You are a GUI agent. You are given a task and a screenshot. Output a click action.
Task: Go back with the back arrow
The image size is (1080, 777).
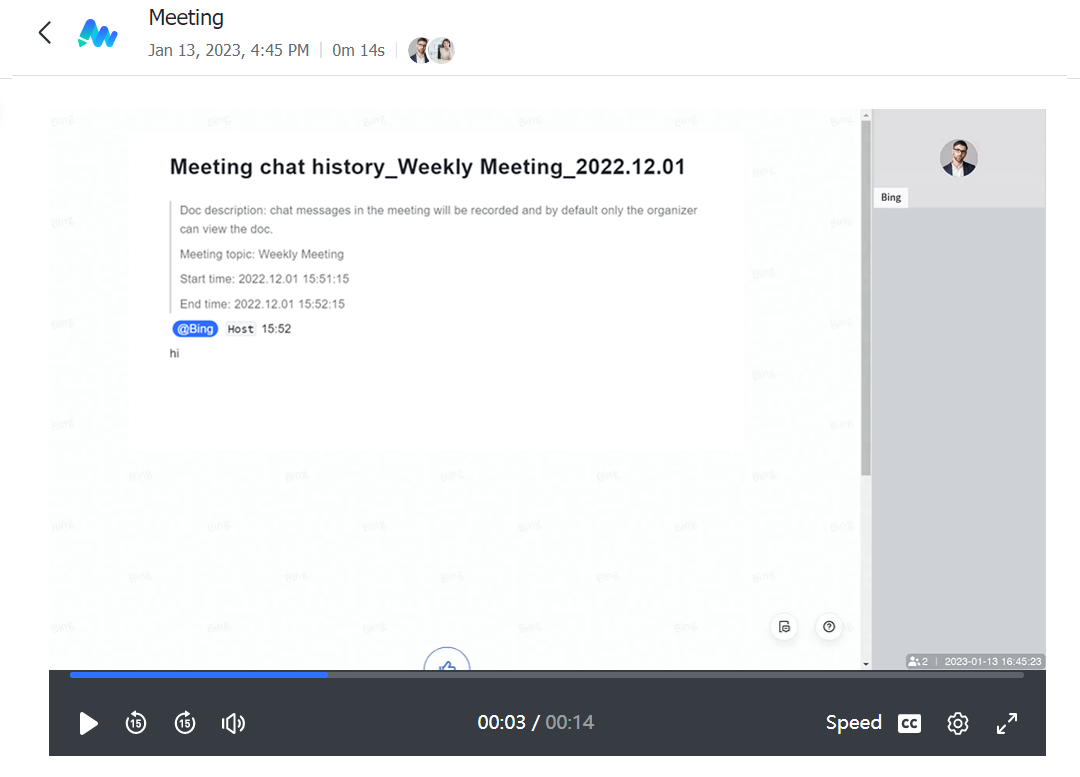(44, 33)
